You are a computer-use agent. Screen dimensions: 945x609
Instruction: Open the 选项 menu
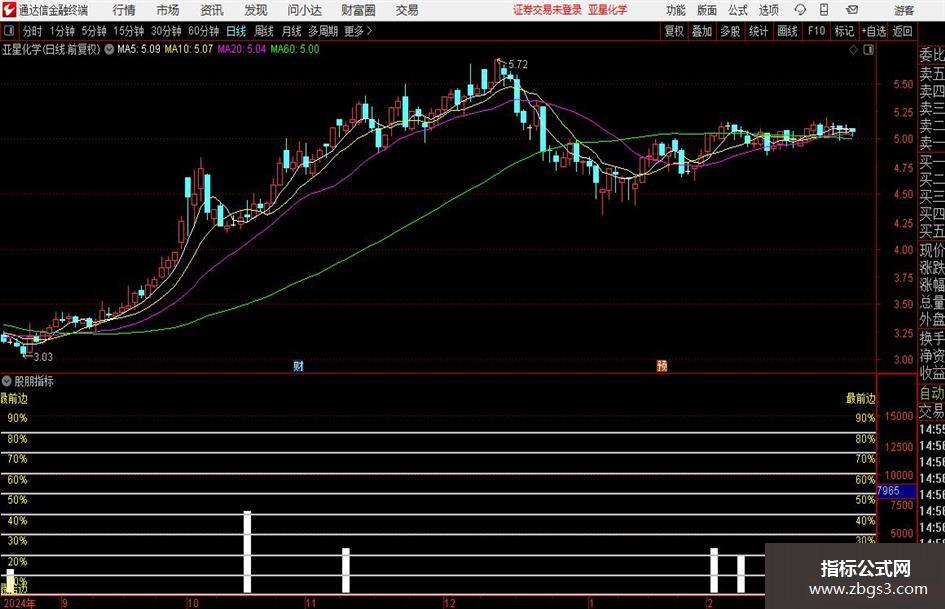click(768, 10)
